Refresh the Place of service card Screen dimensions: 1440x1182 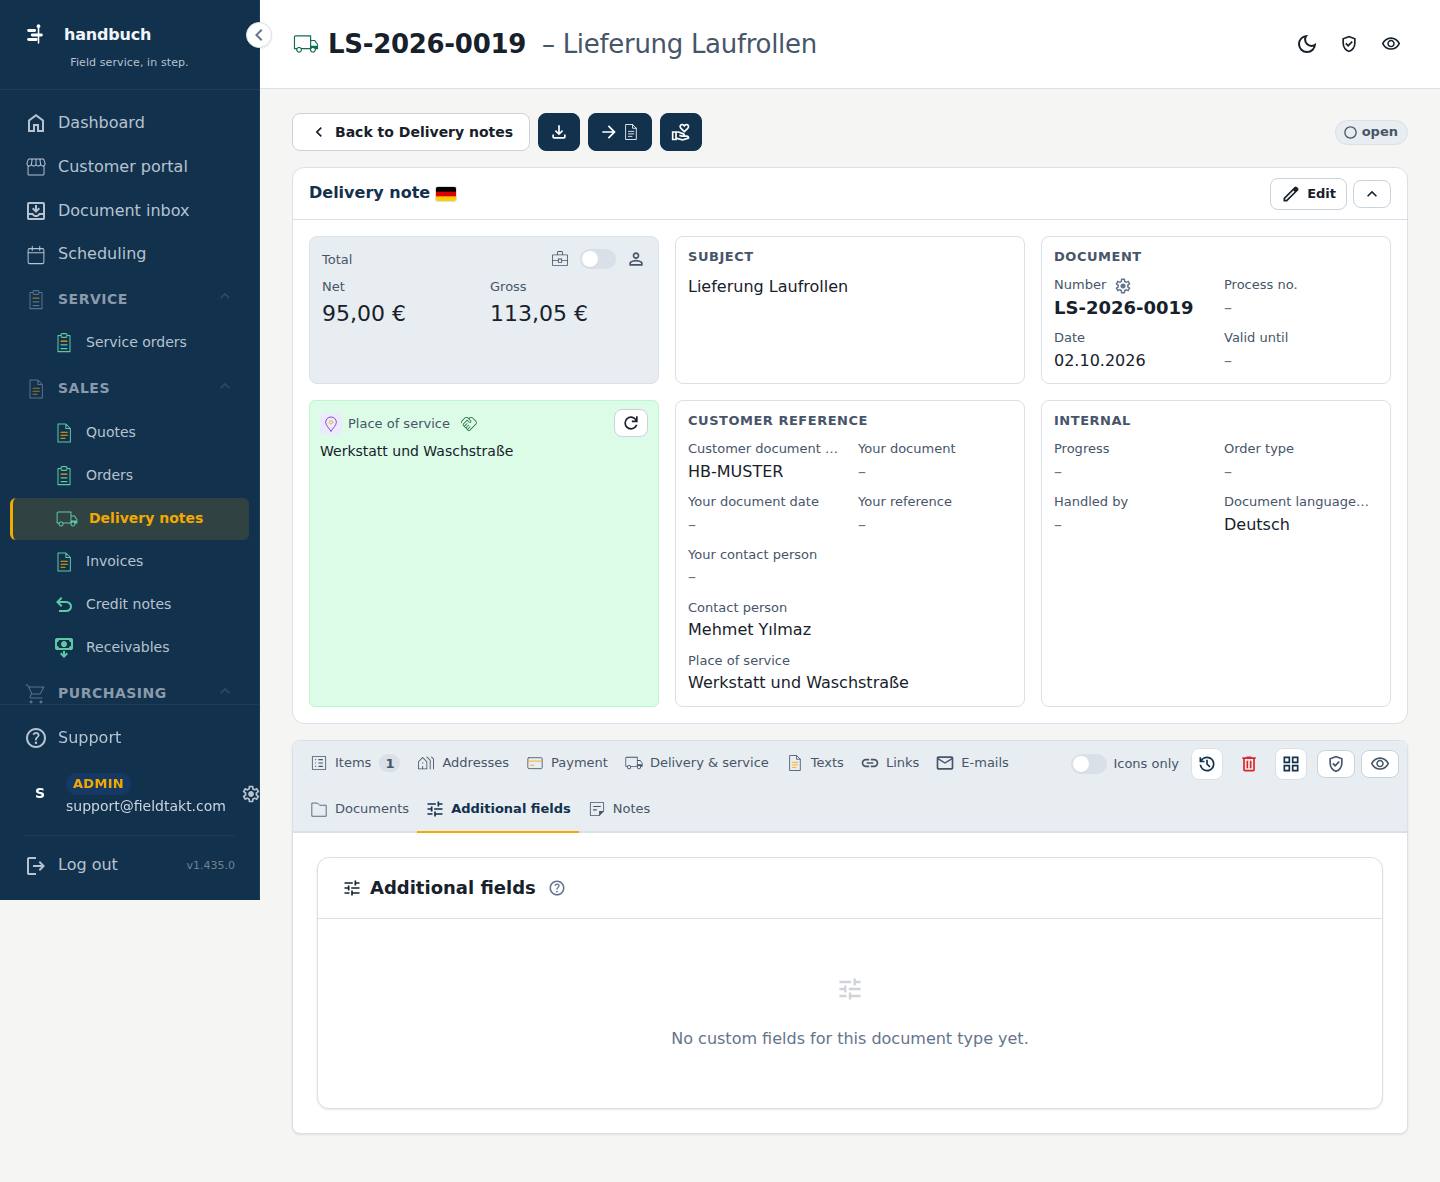tap(631, 423)
